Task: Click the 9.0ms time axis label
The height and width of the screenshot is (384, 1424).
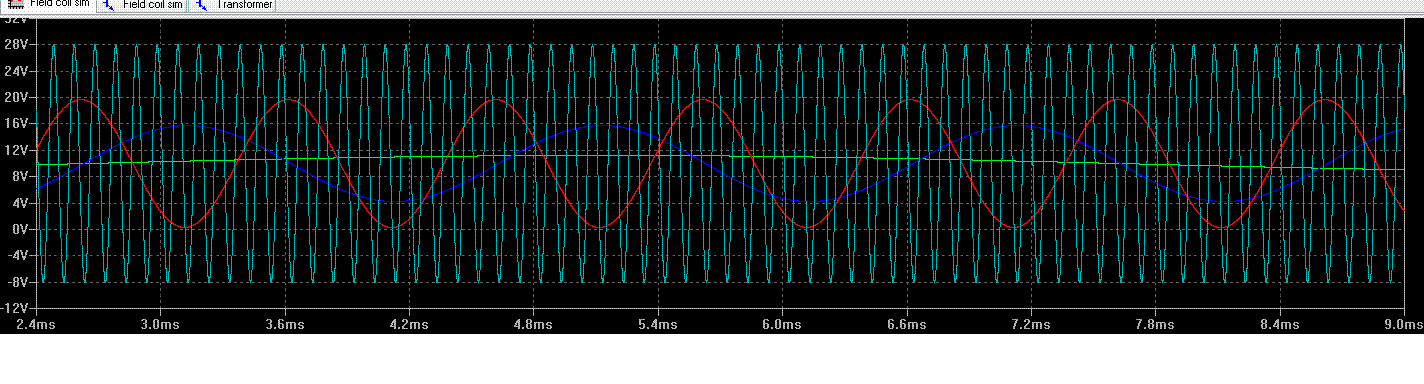Action: (1403, 325)
